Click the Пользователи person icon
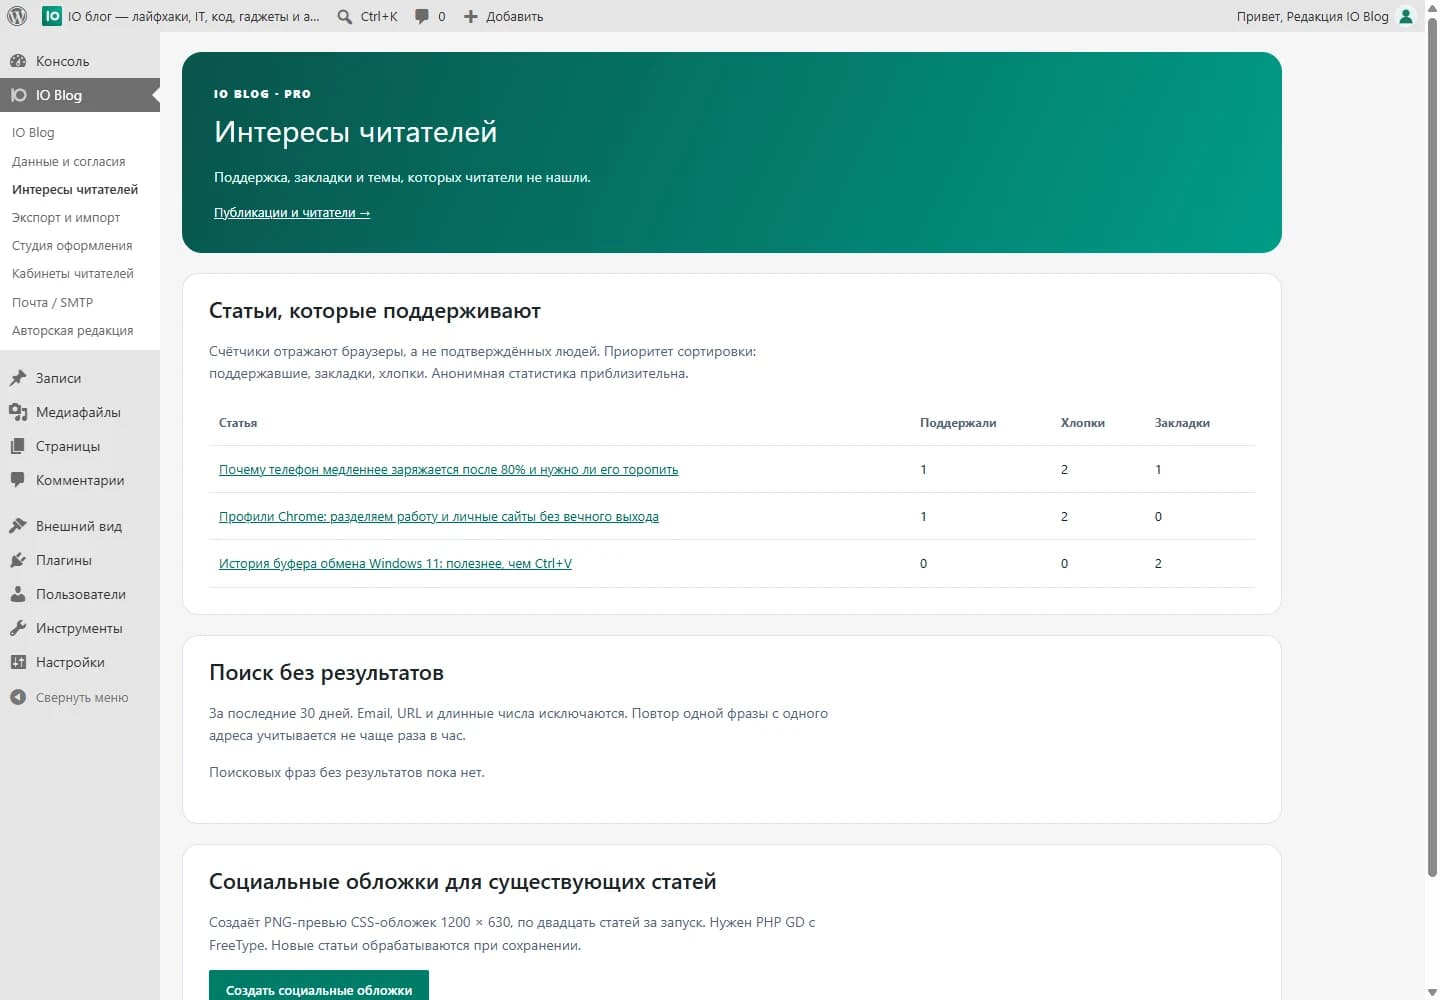Image resolution: width=1440 pixels, height=1000 pixels. (18, 594)
